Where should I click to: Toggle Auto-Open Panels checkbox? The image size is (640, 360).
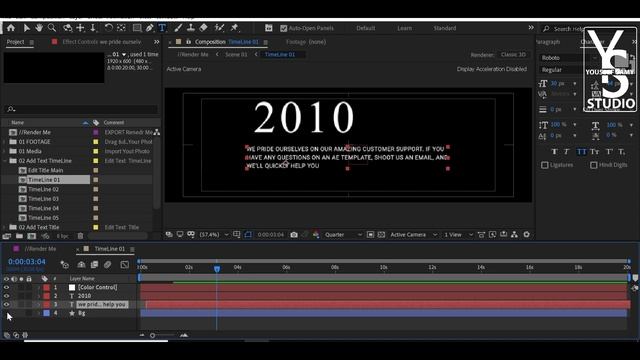(284, 28)
